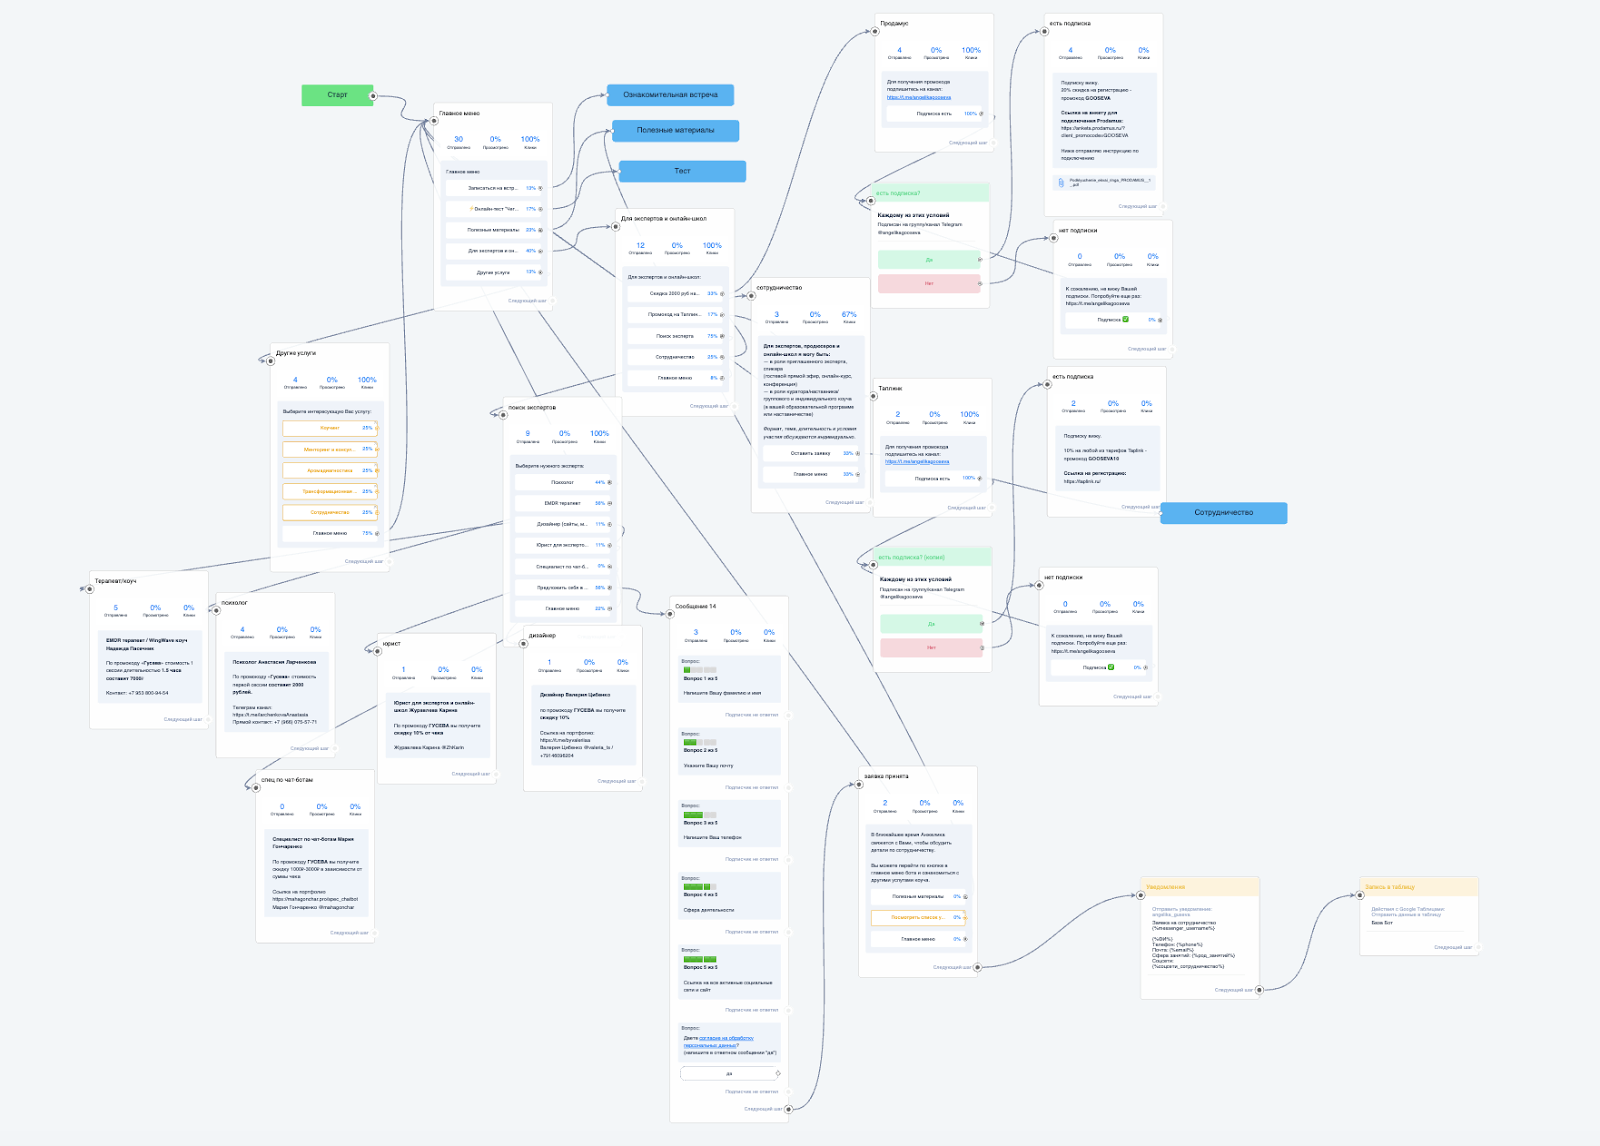The image size is (1600, 1146).
Task: Select the Ознакомительная встреча flow block
Action: click(x=670, y=95)
